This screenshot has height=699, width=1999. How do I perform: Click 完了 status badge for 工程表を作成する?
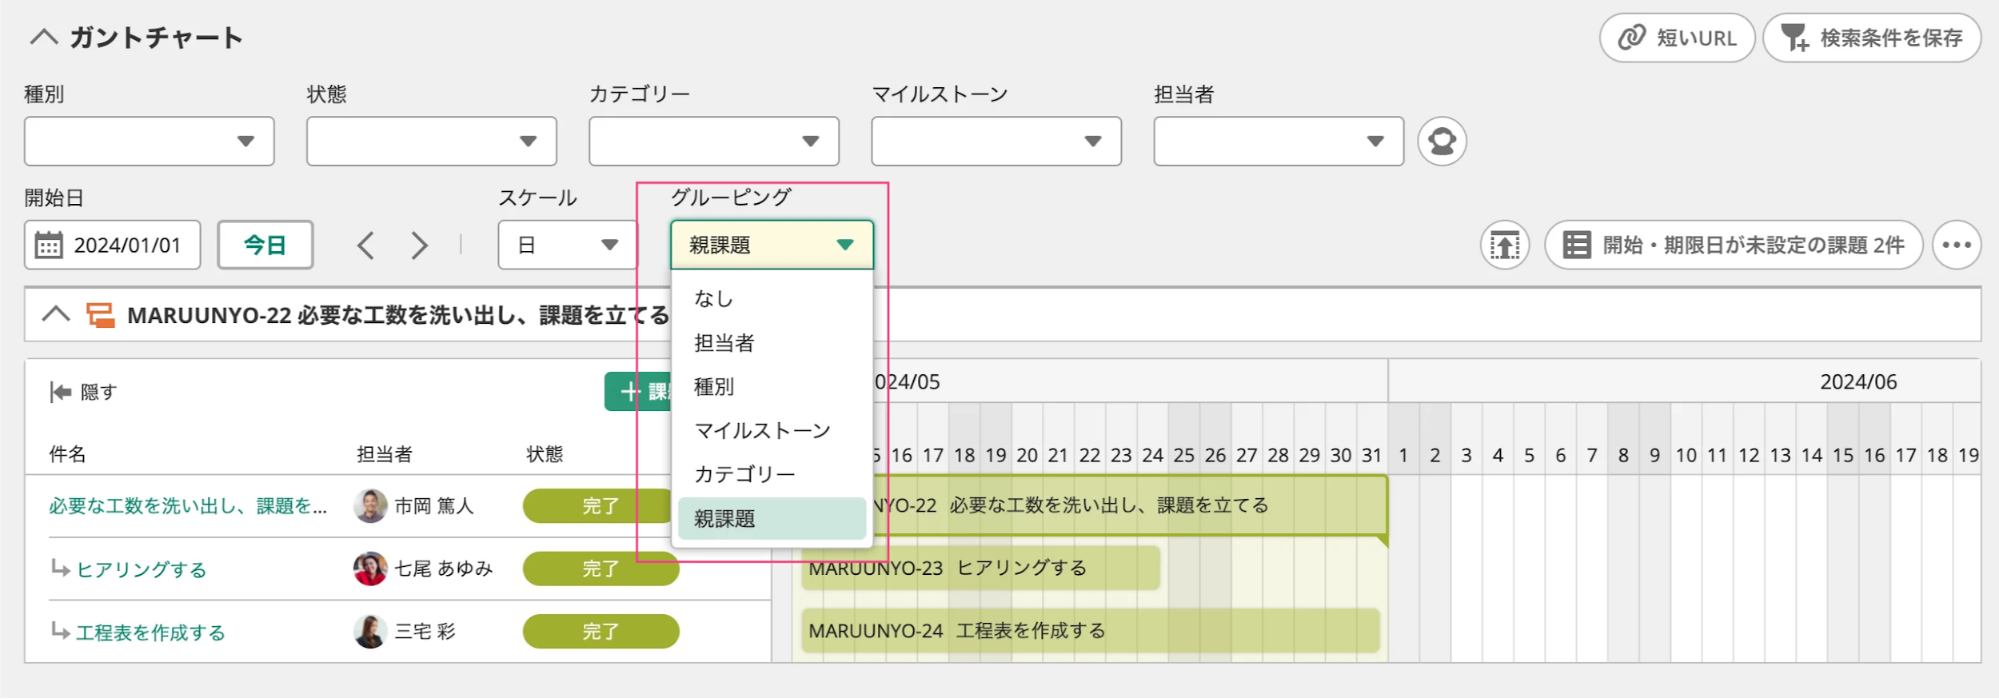pyautogui.click(x=601, y=632)
